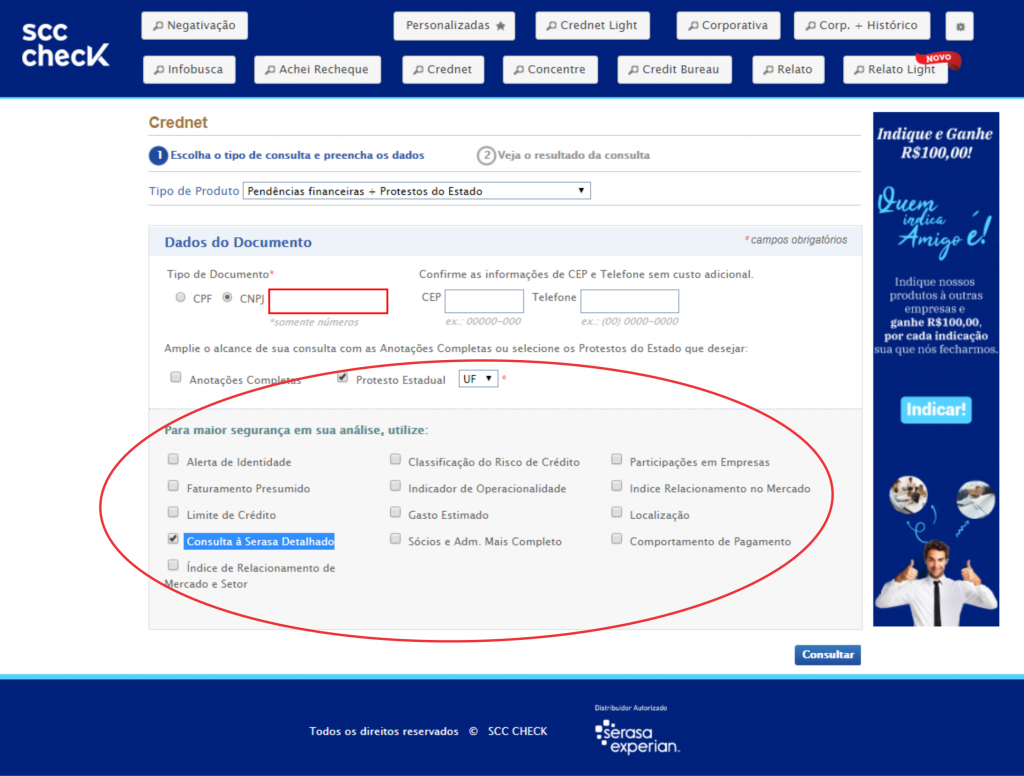Uncheck Consulta à Serasa Detalhado
Viewport: 1024px width, 776px height.
(x=173, y=539)
